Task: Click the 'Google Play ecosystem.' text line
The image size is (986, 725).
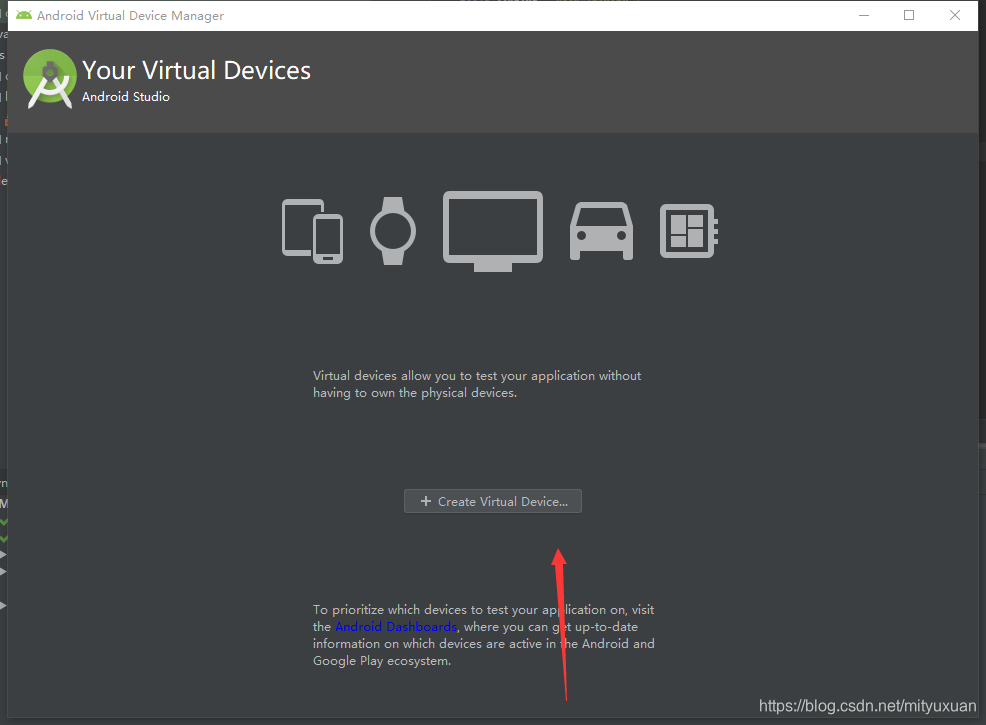Action: click(382, 661)
